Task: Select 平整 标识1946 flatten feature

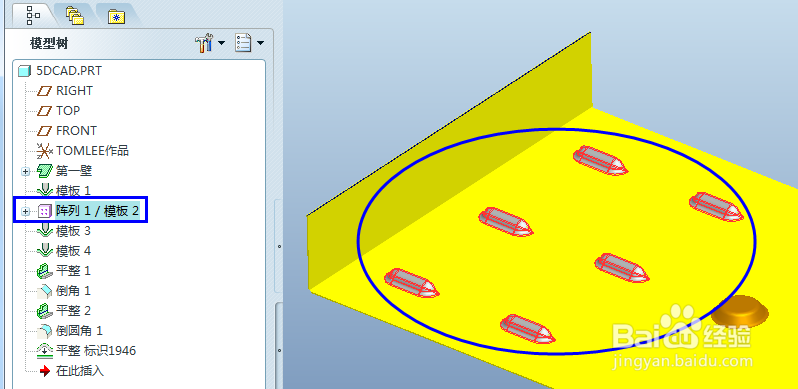Action: click(96, 350)
